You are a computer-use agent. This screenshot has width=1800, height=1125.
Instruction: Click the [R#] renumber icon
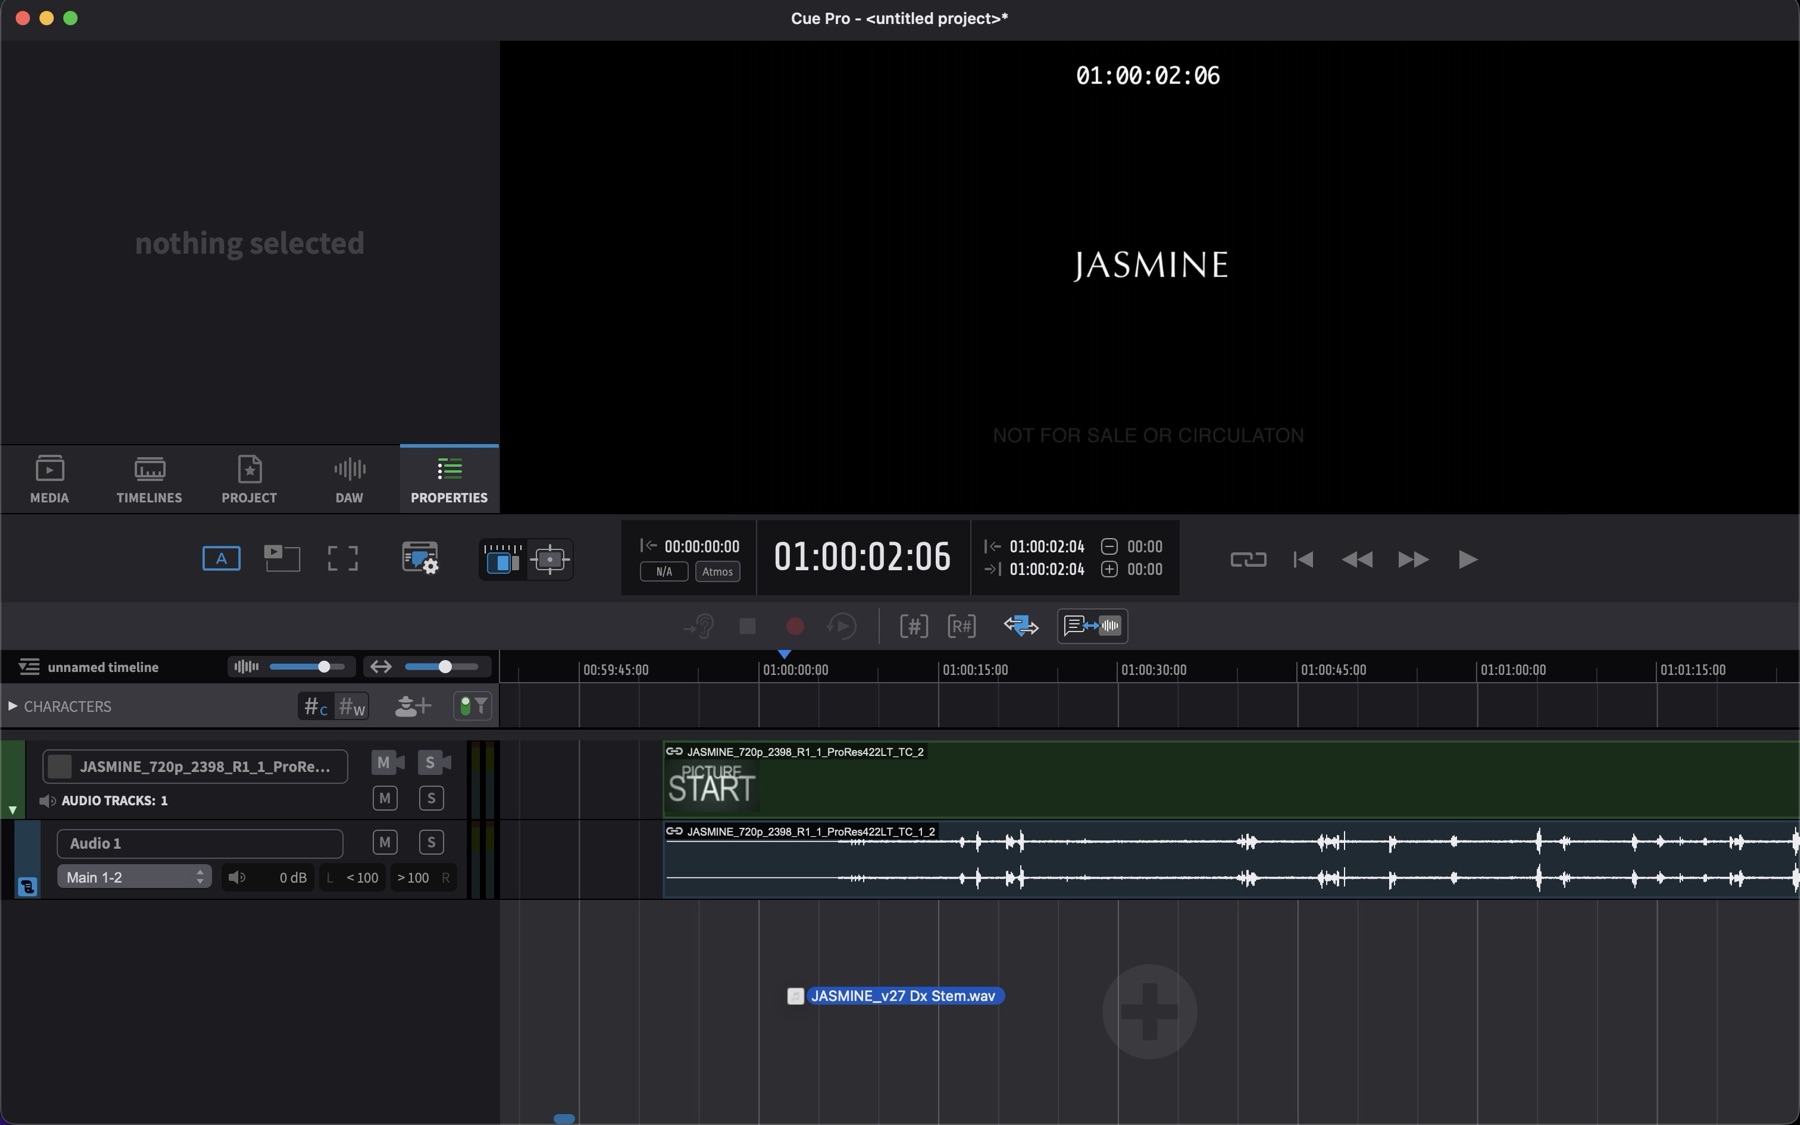click(962, 626)
